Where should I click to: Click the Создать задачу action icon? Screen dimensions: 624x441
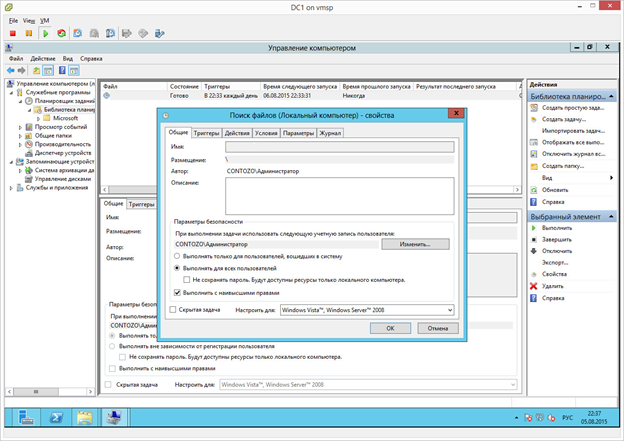pyautogui.click(x=534, y=119)
